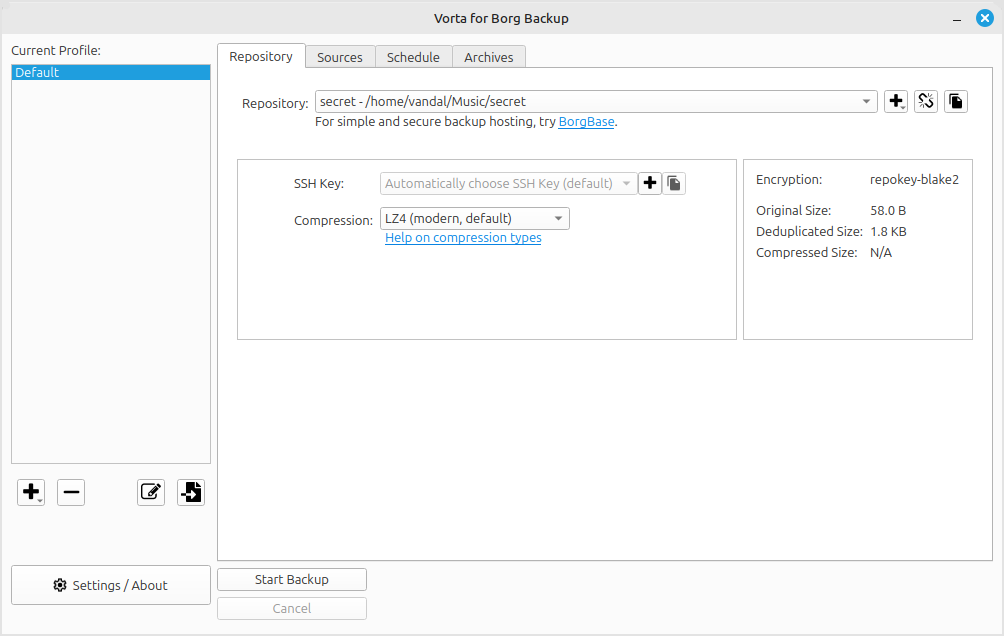Select the Default profile in list

110,73
